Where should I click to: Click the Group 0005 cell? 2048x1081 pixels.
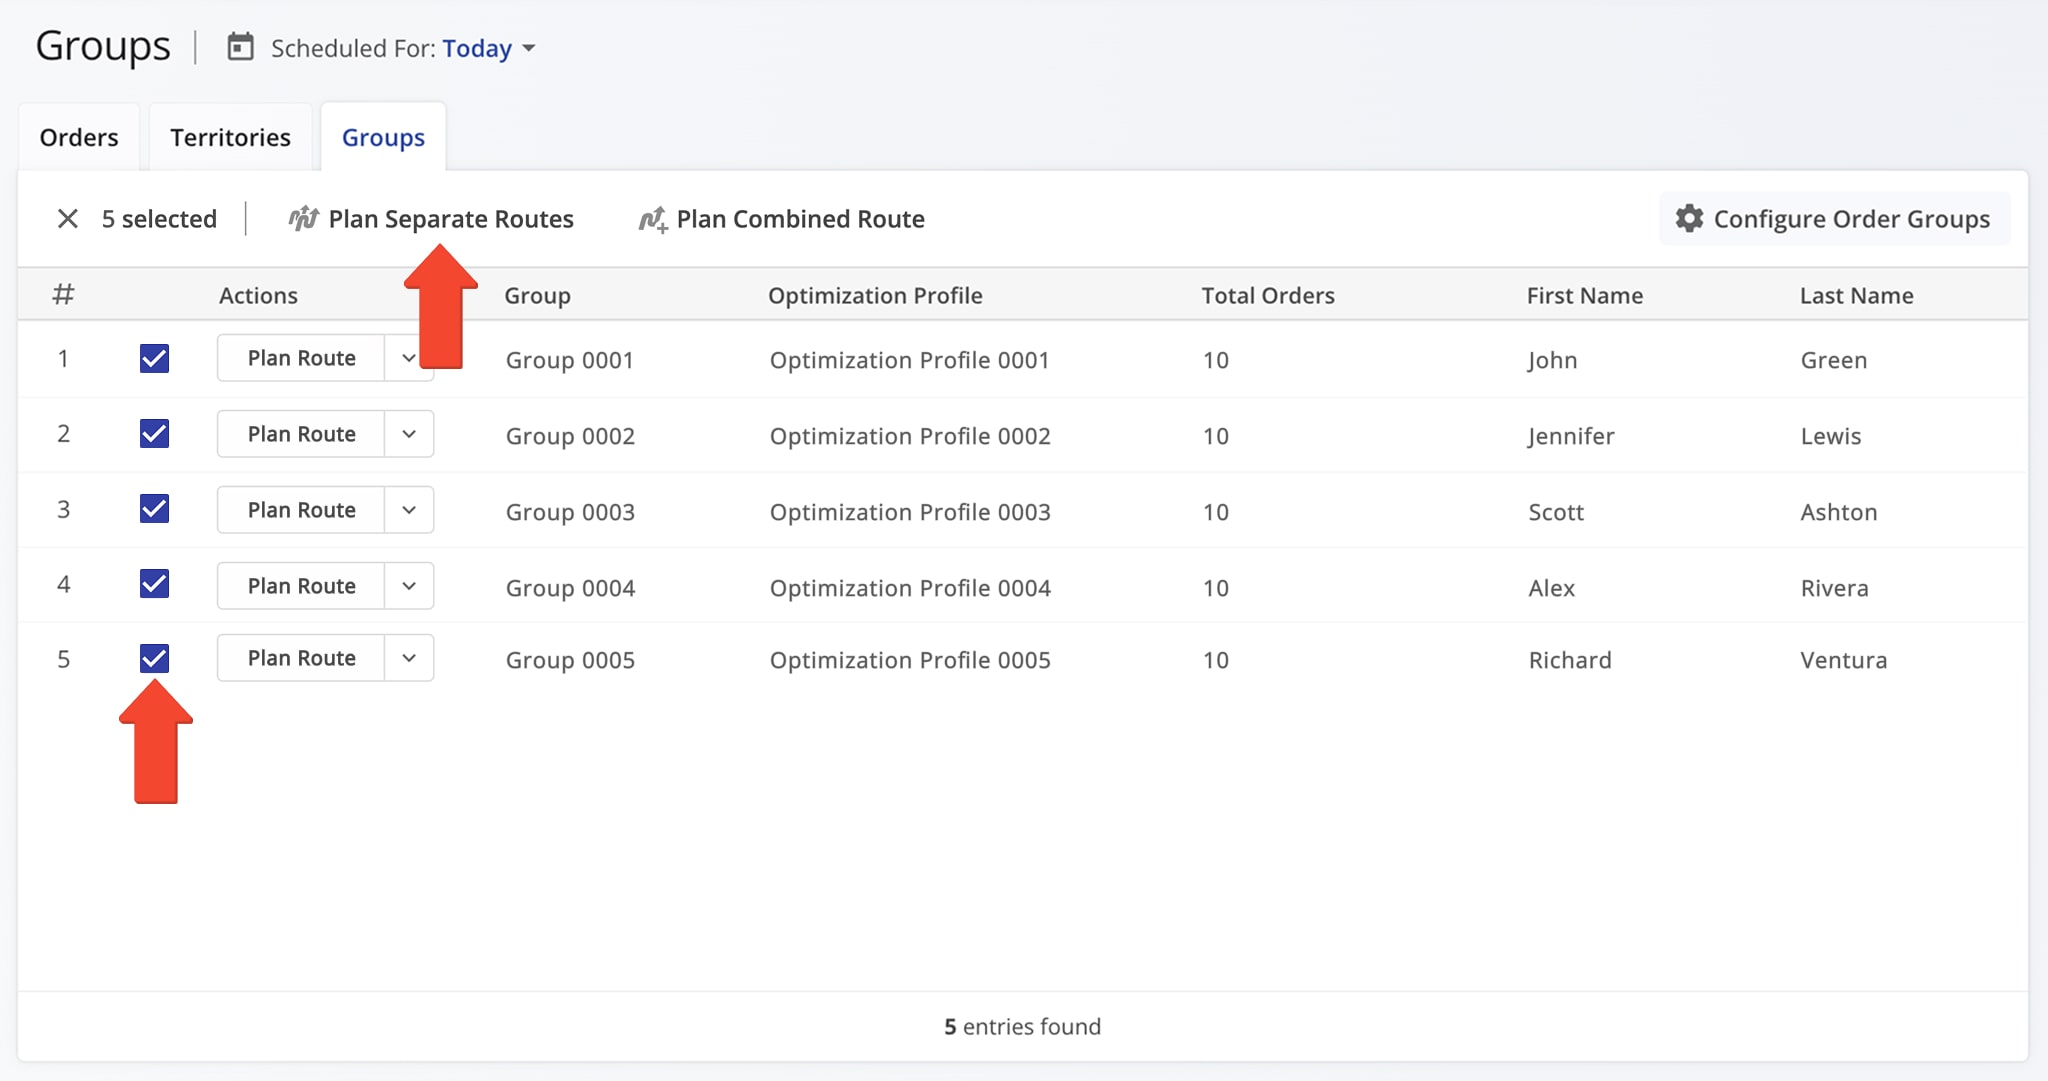(570, 660)
